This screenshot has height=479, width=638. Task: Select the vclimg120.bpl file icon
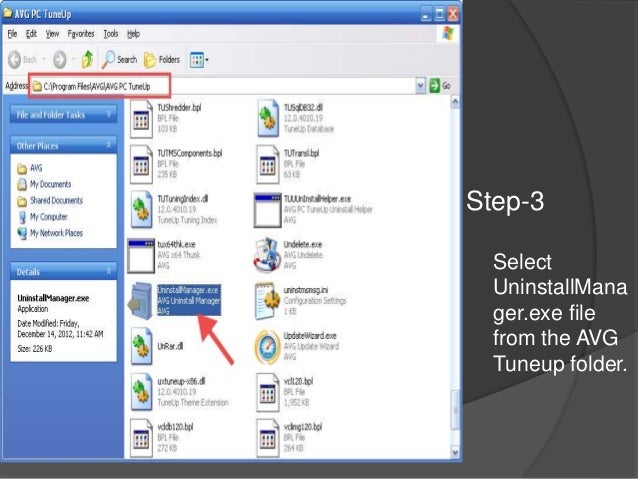coord(267,438)
